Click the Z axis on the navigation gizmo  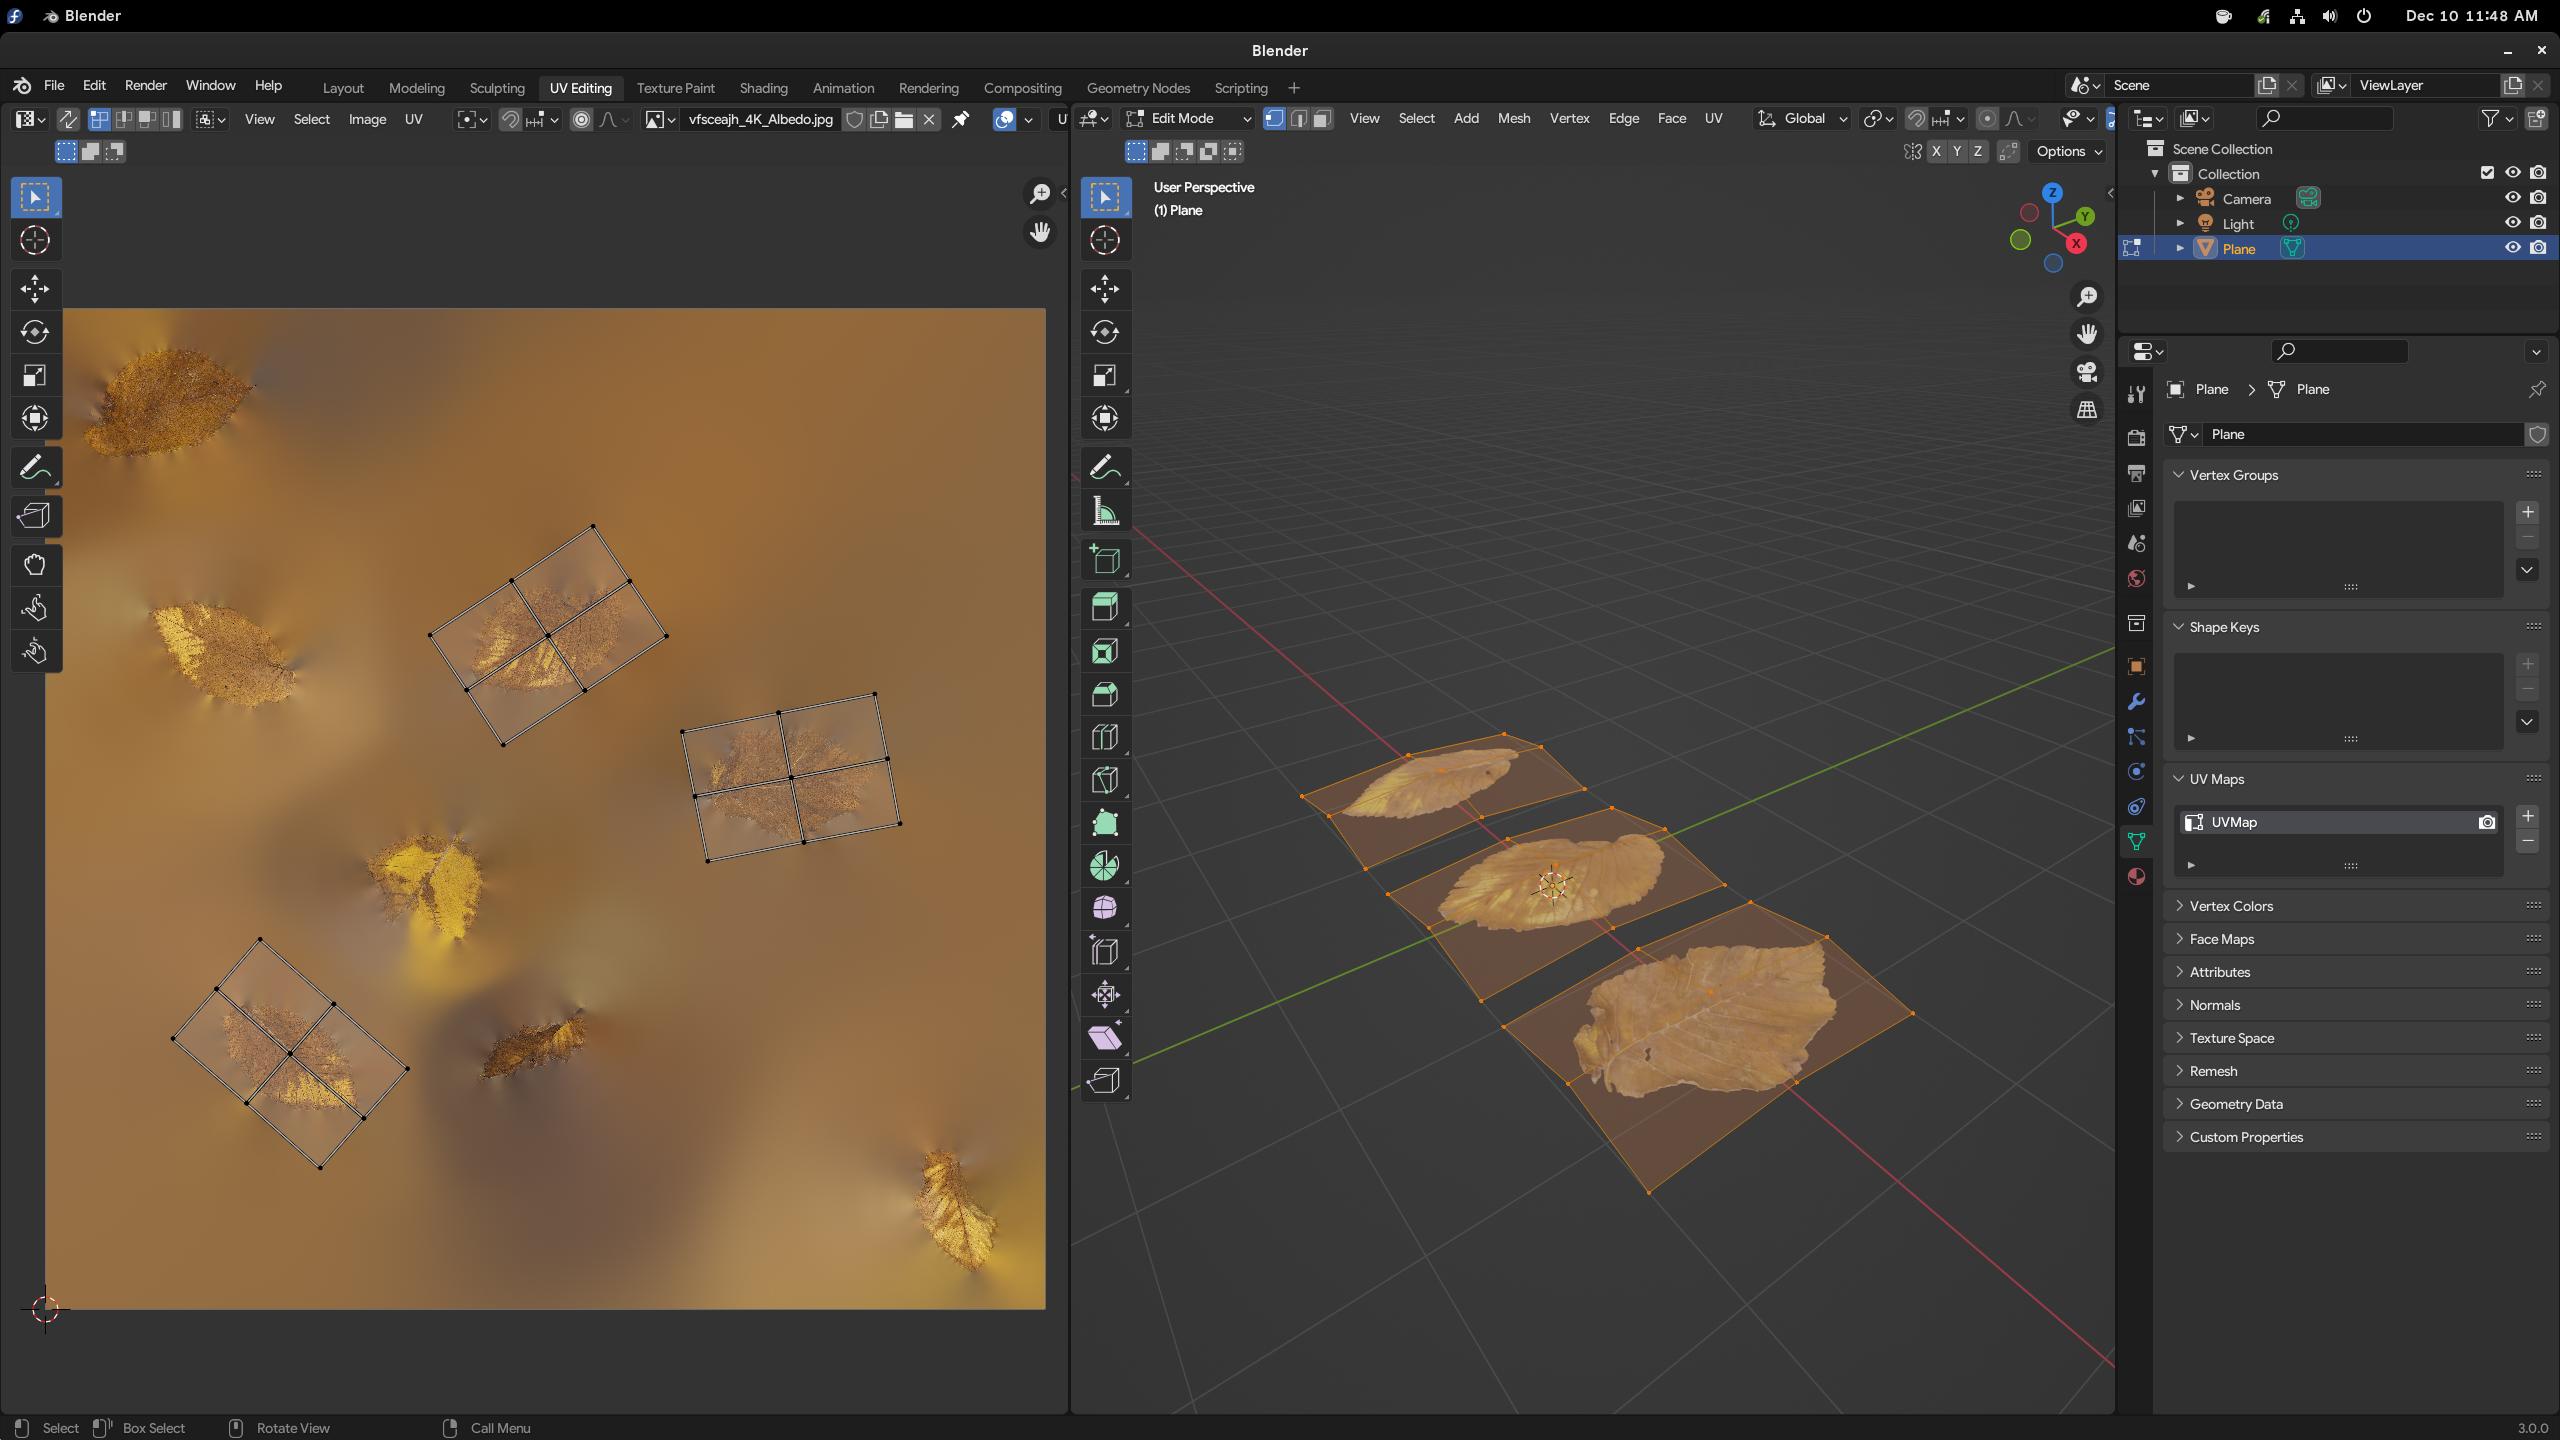tap(2052, 193)
